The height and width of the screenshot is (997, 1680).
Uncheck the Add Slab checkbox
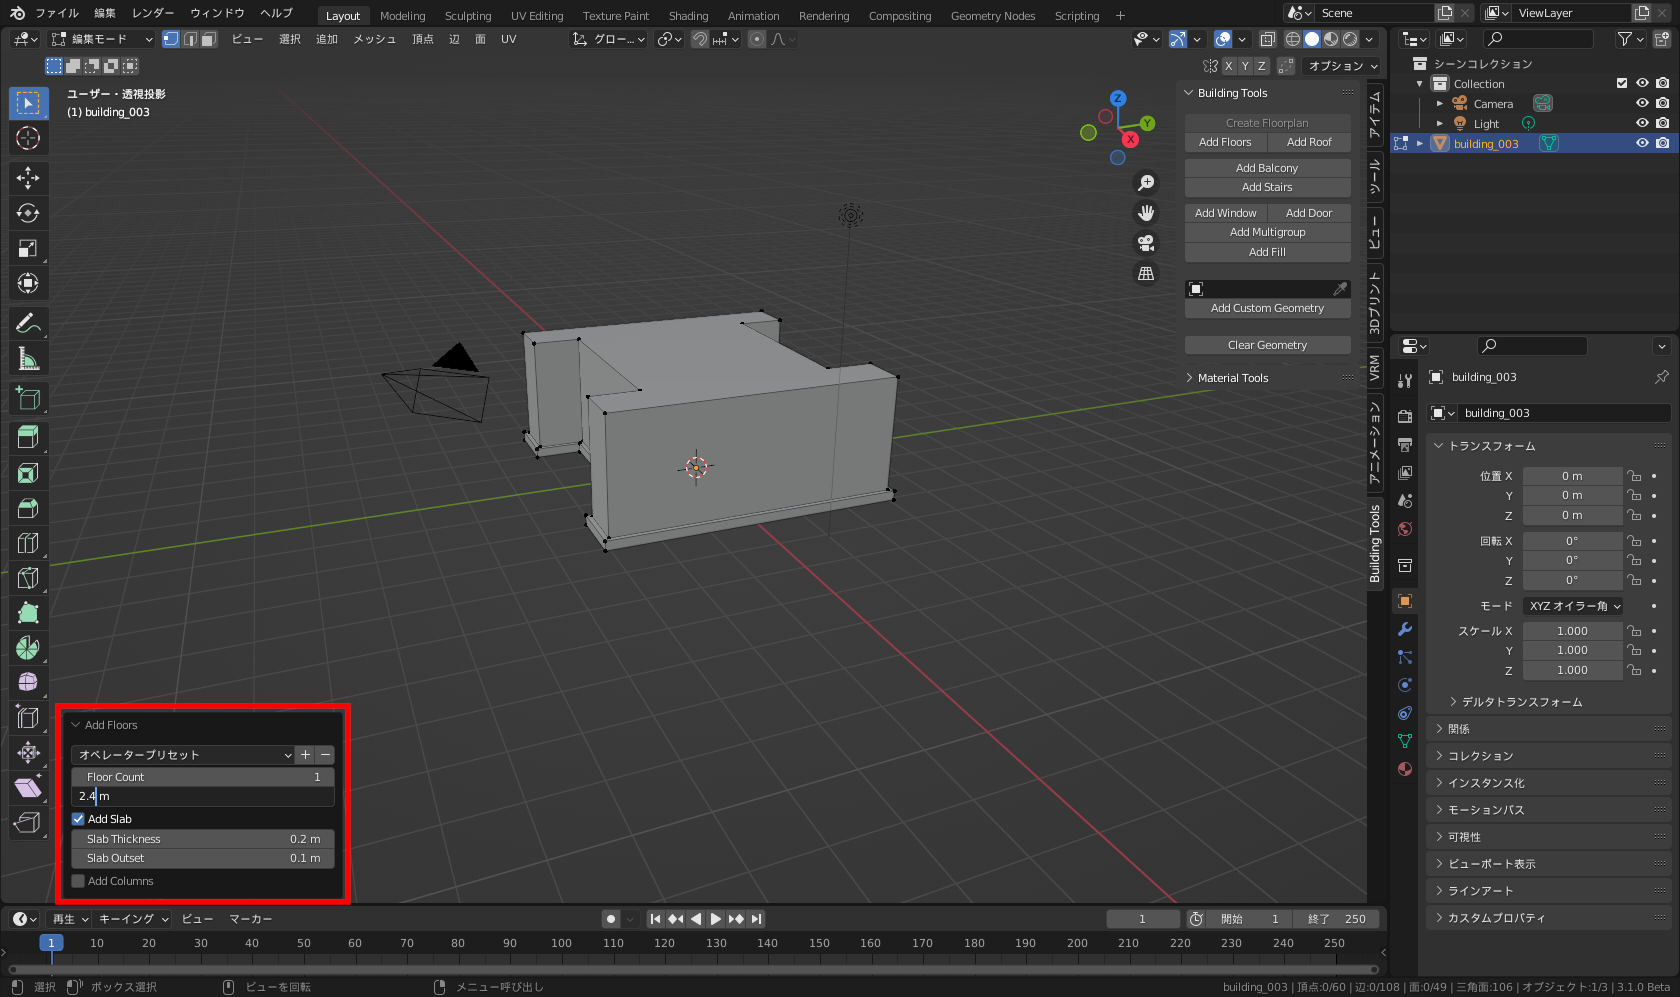(x=78, y=819)
